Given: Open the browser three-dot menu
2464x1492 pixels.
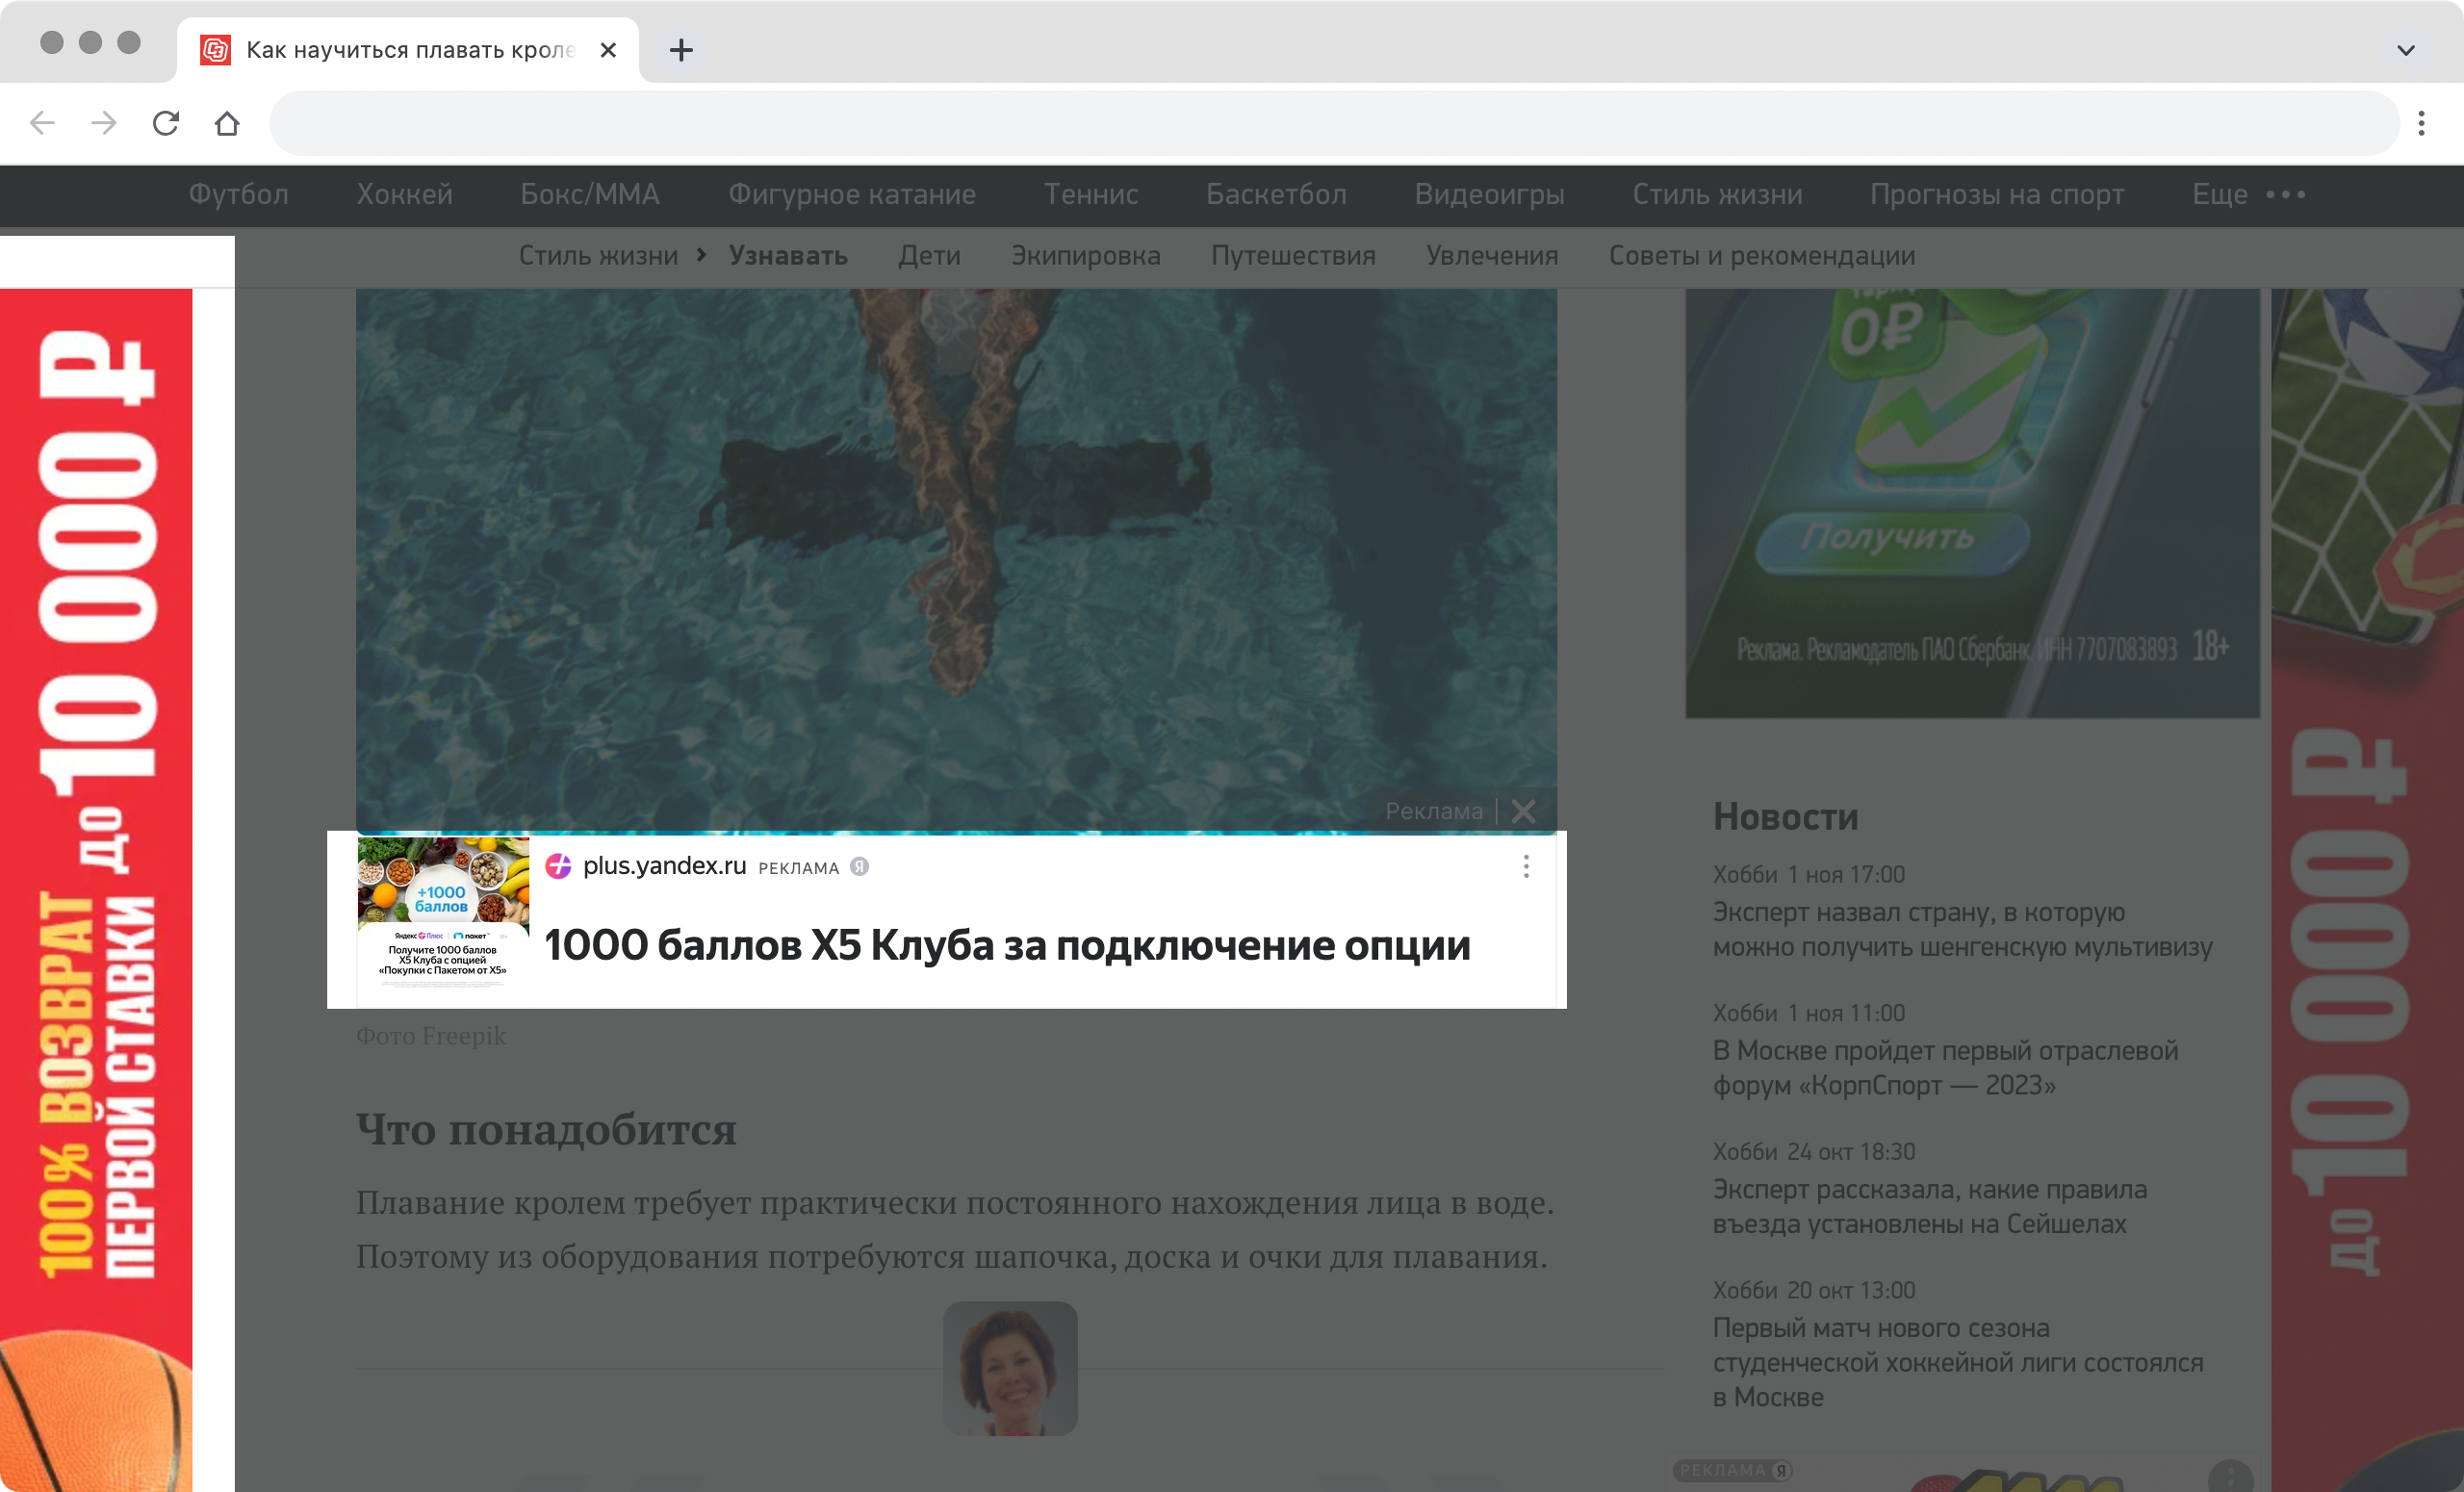Looking at the screenshot, I should pos(2421,123).
